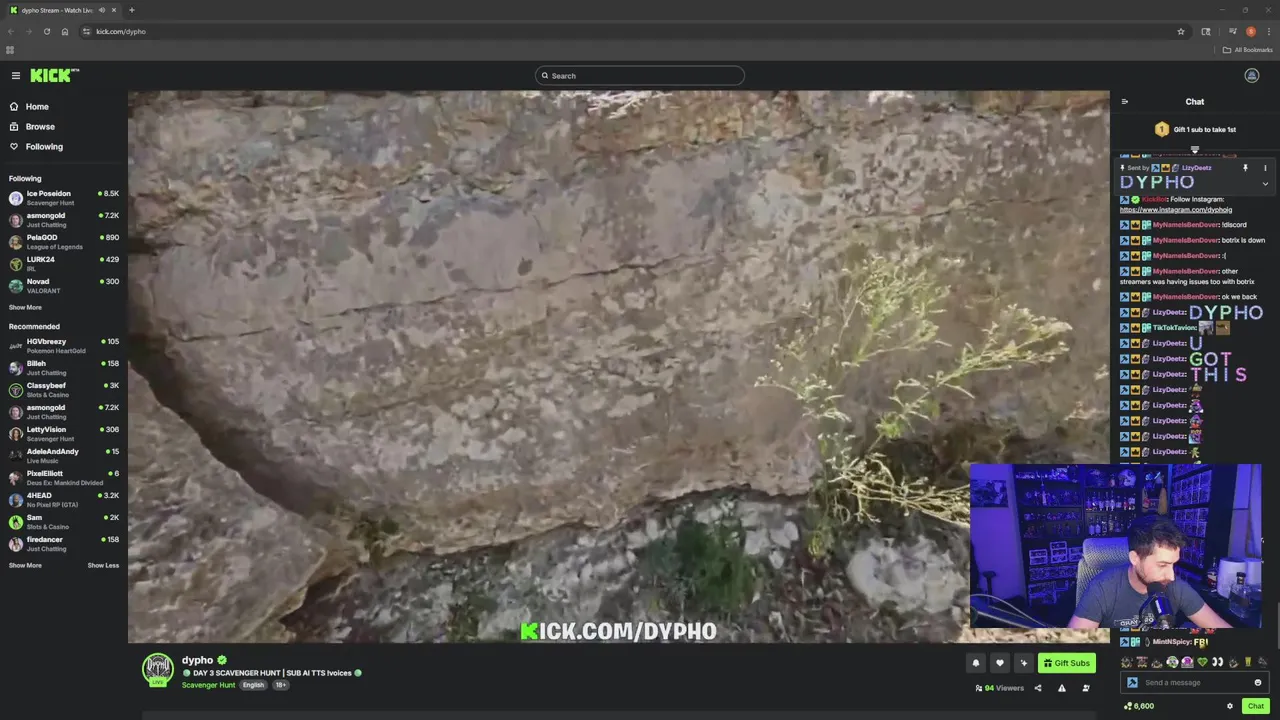This screenshot has height=720, width=1280.
Task: Expand the pinned message chevron
Action: pyautogui.click(x=1265, y=184)
